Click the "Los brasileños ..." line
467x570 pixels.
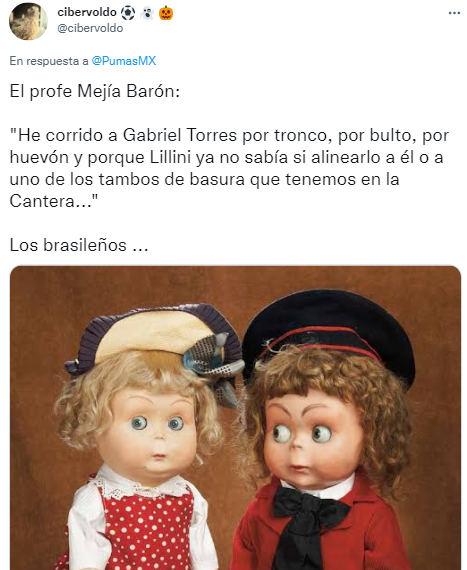tap(79, 245)
